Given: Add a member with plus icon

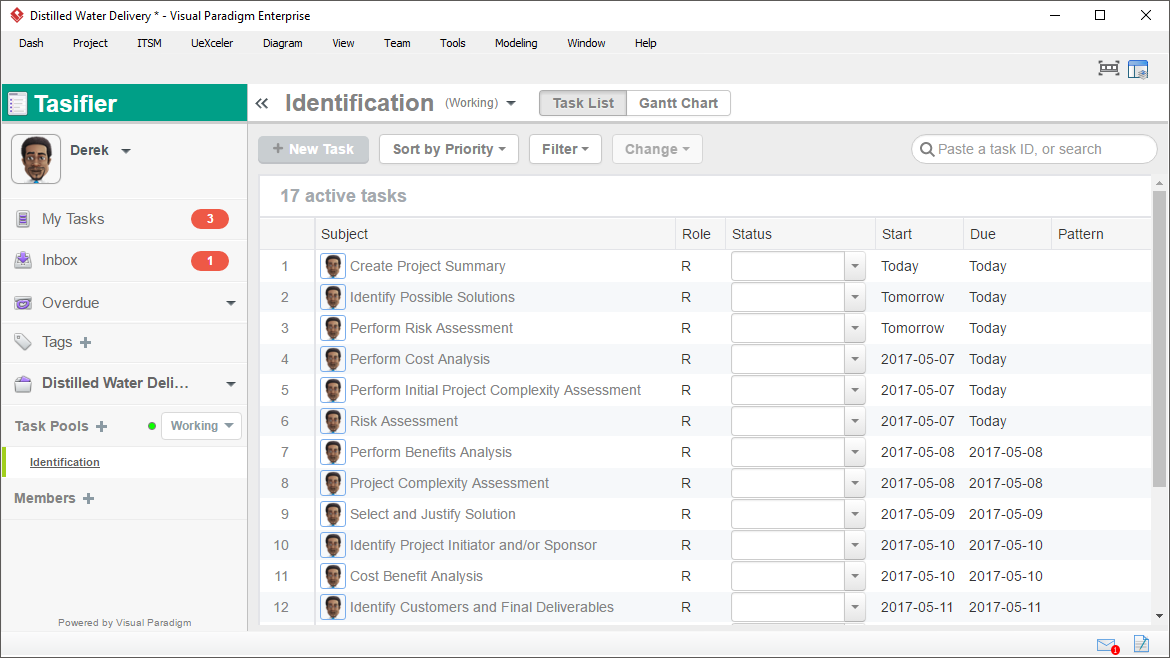Looking at the screenshot, I should (x=88, y=498).
